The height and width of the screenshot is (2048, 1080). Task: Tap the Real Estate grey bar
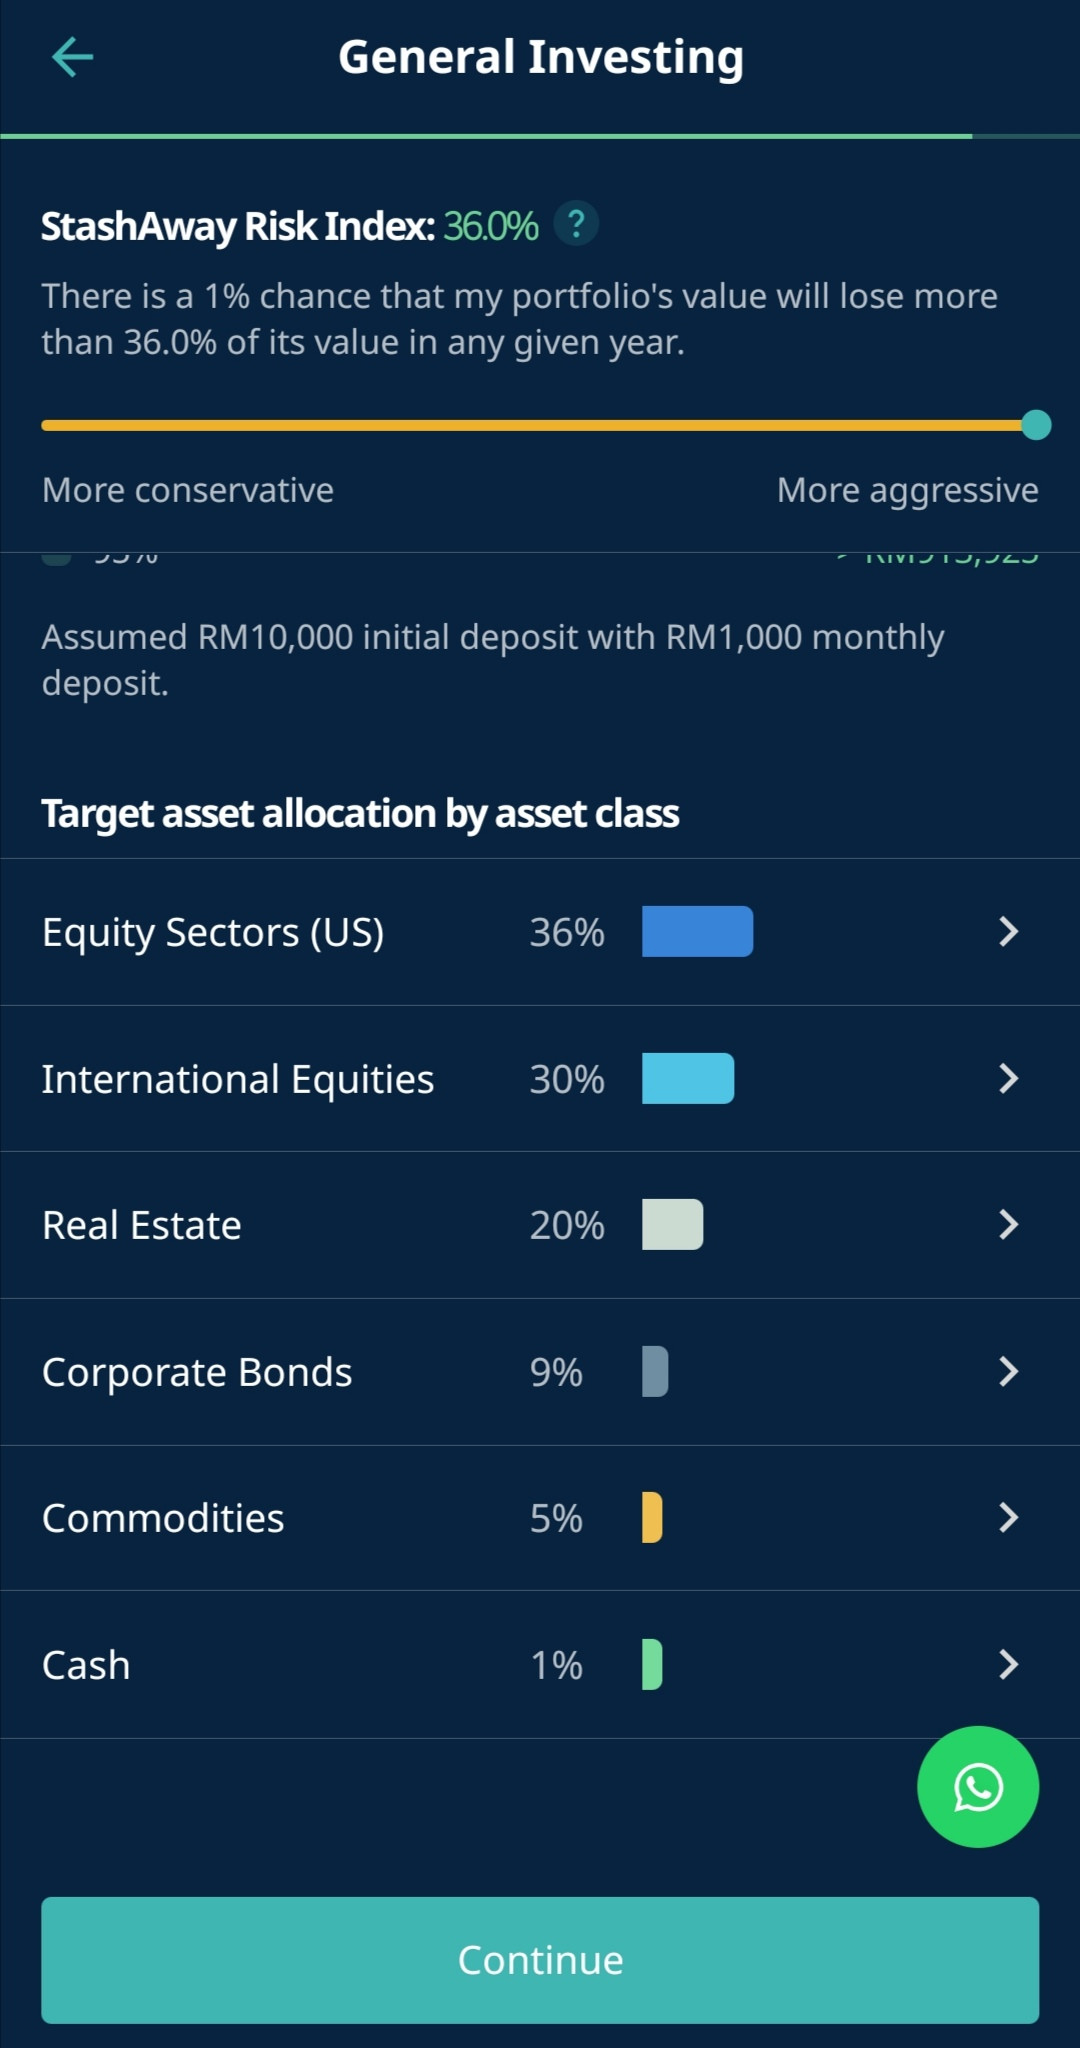click(x=672, y=1224)
